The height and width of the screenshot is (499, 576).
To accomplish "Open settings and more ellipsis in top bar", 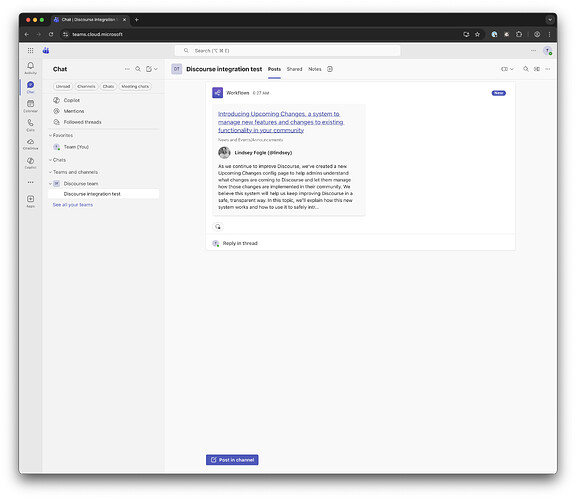I will pos(533,50).
